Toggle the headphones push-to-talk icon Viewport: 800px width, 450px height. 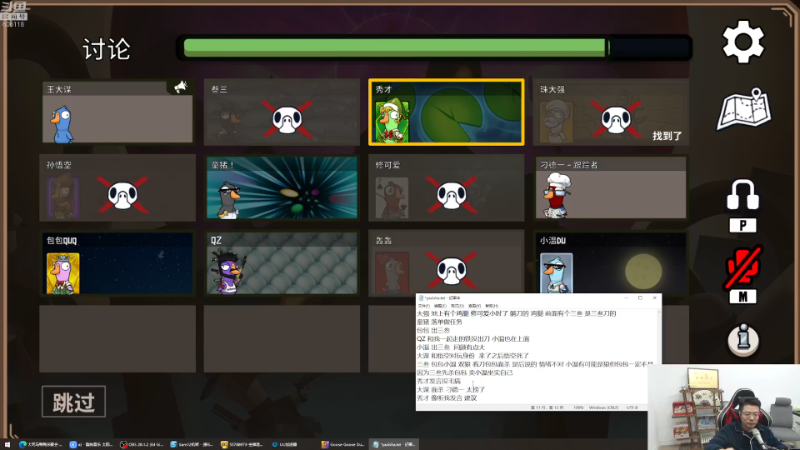tap(743, 194)
